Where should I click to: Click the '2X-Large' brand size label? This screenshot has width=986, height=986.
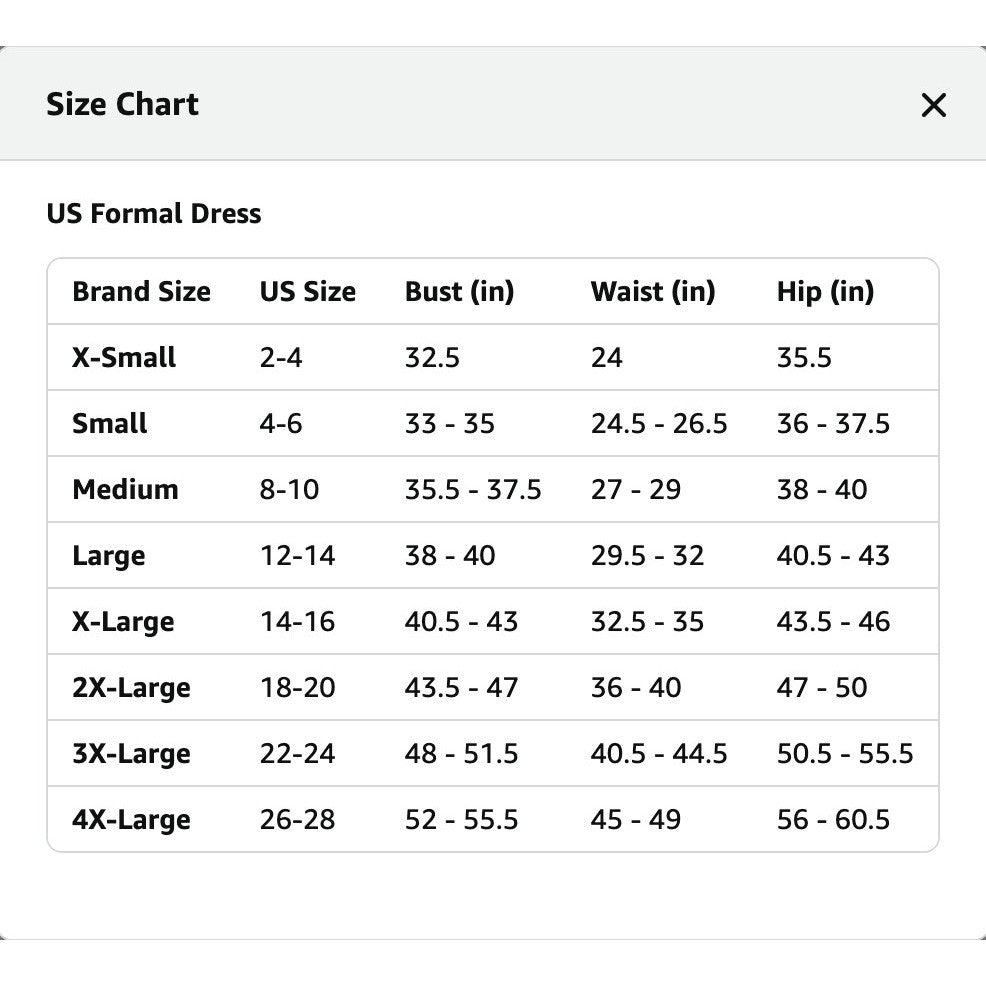(131, 688)
